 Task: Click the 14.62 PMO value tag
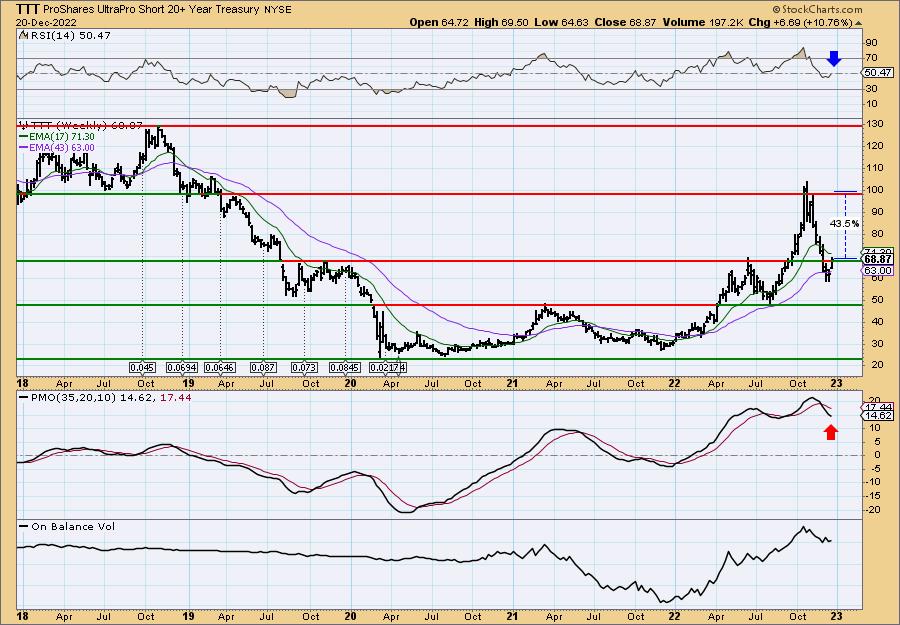point(878,416)
